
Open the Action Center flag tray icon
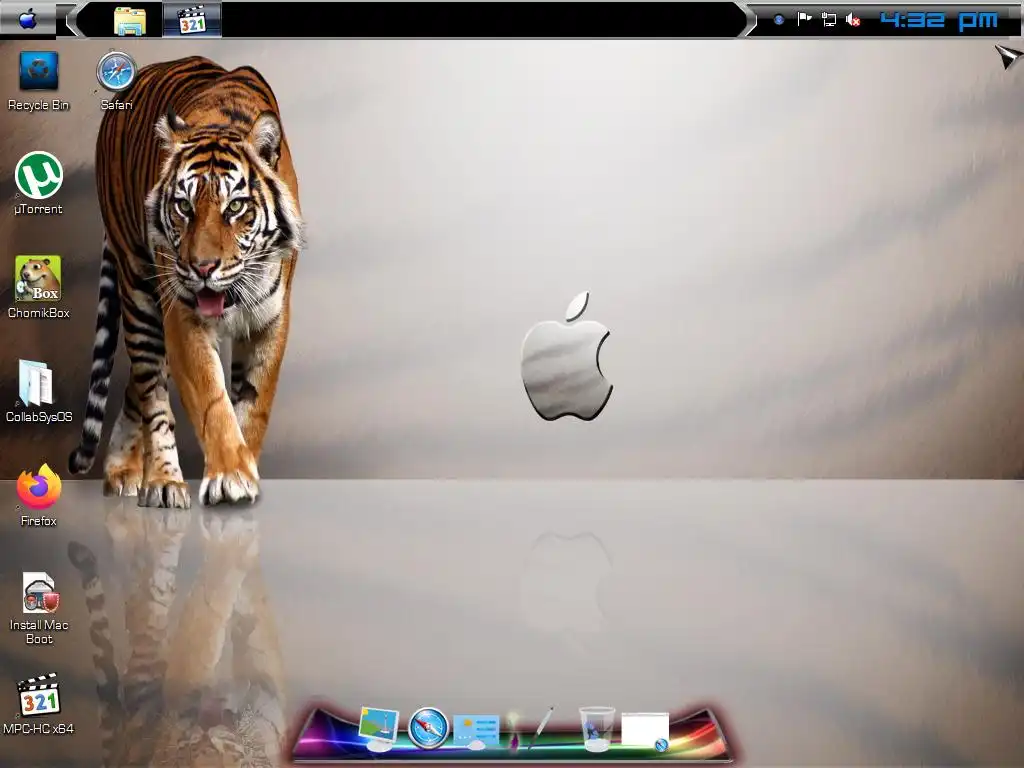pyautogui.click(x=804, y=20)
